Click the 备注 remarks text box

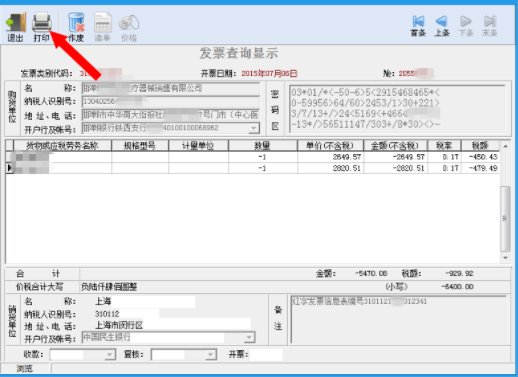coord(399,319)
